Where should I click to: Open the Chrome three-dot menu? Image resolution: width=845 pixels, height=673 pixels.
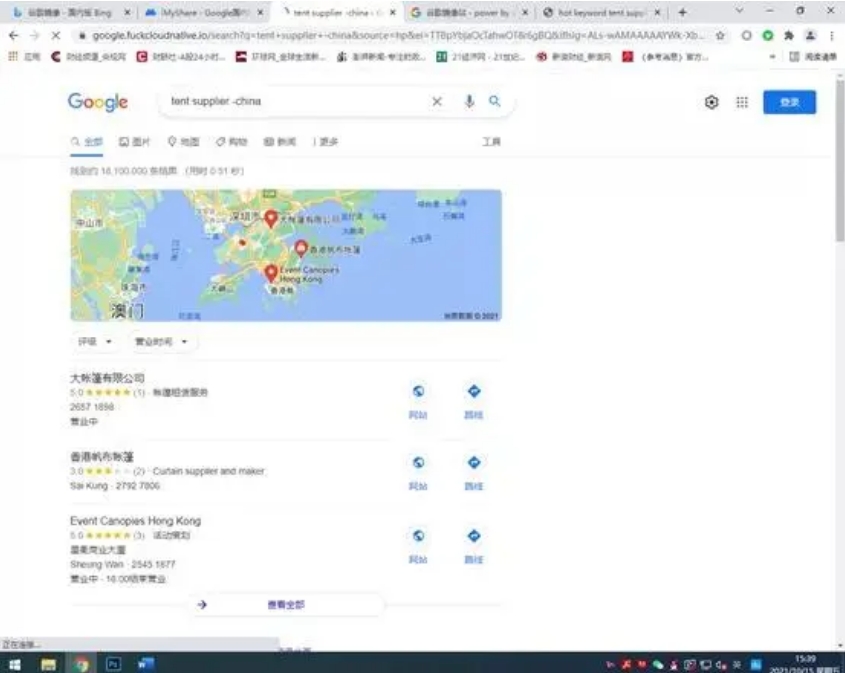pyautogui.click(x=832, y=36)
